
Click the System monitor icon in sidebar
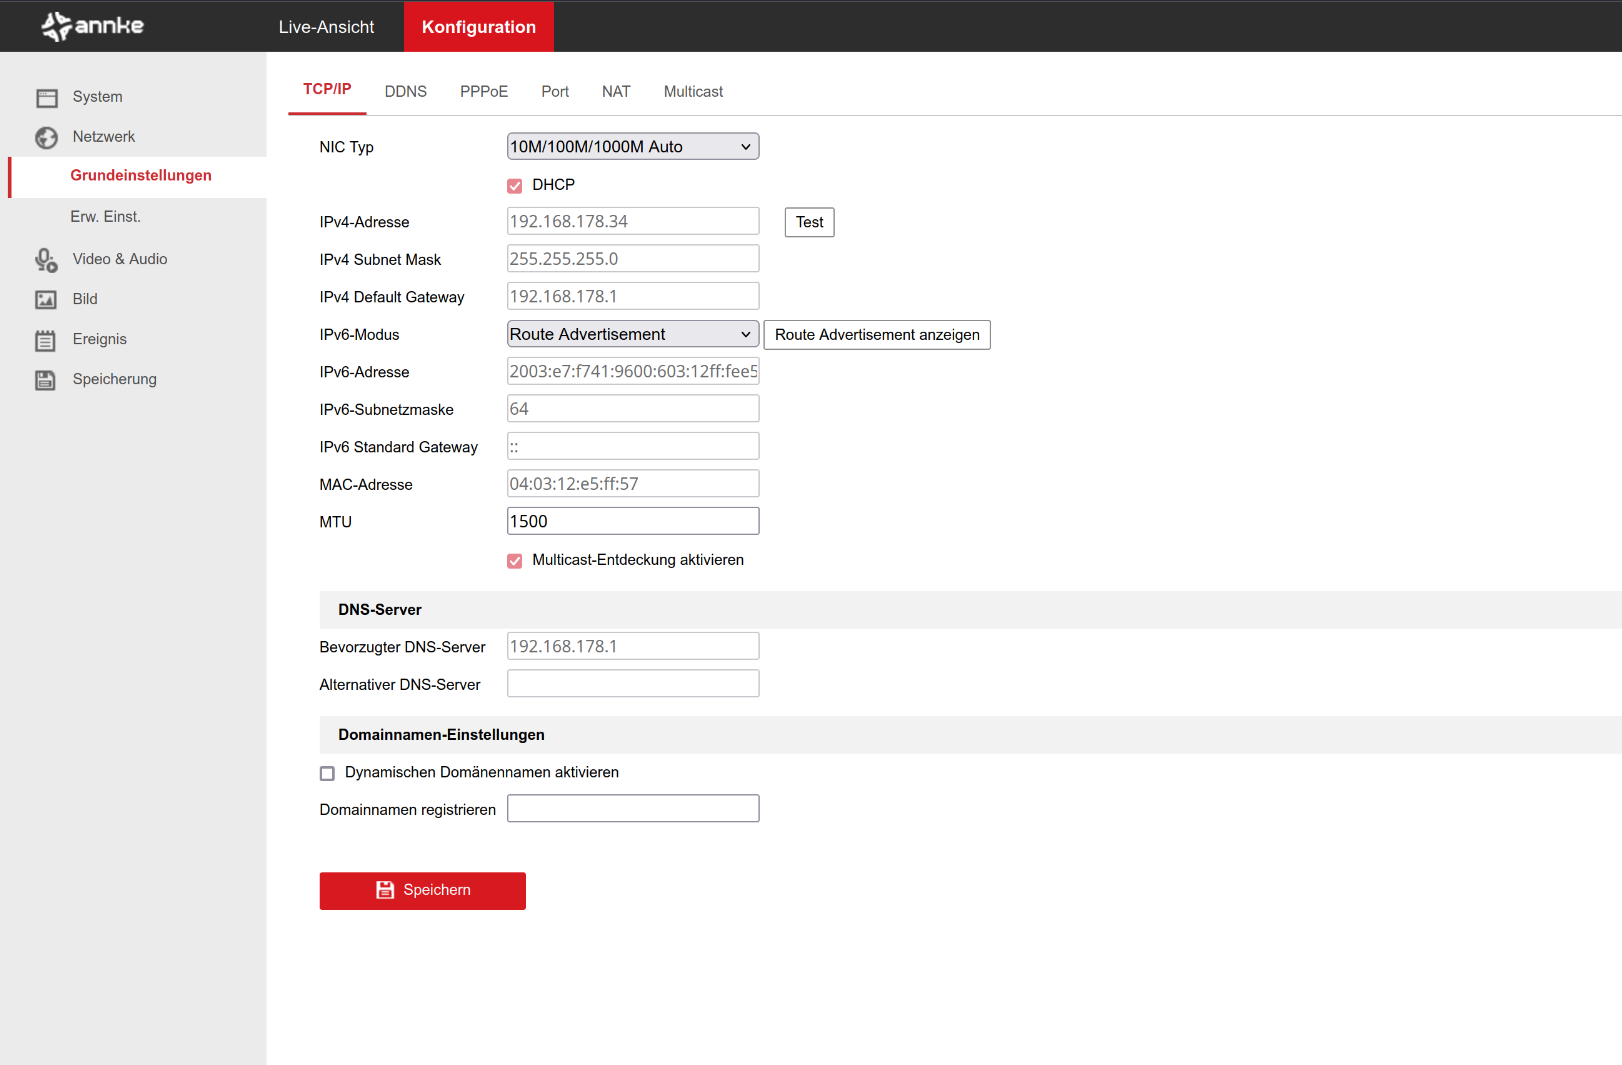click(x=47, y=97)
